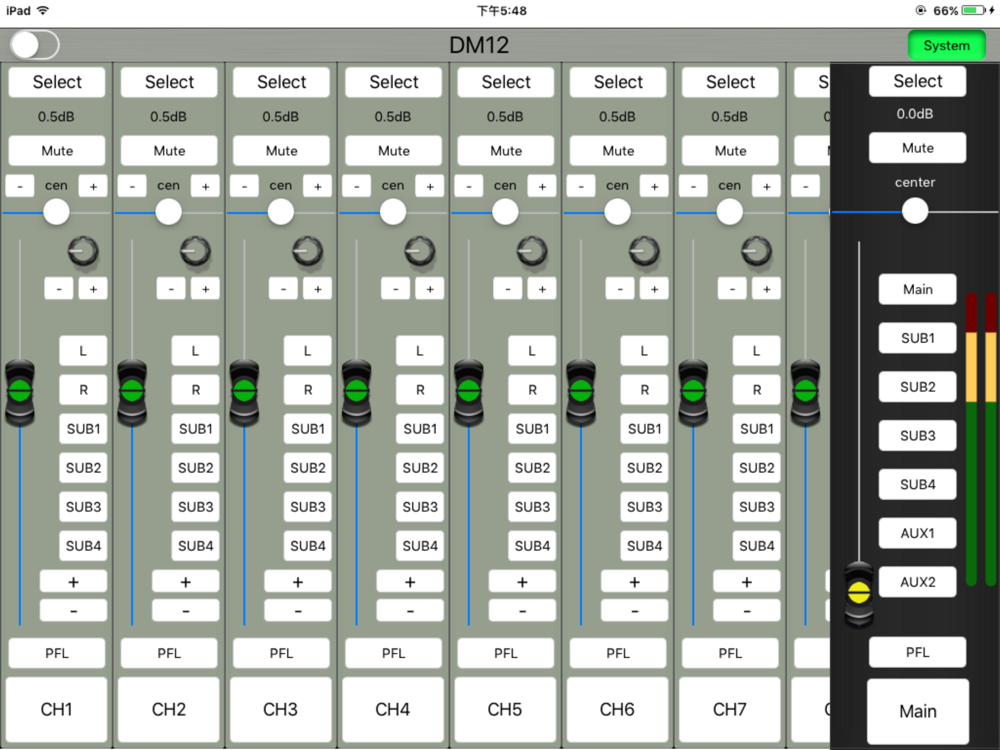Toggle PFL on the Main strip
This screenshot has width=1000, height=750.
pyautogui.click(x=918, y=652)
